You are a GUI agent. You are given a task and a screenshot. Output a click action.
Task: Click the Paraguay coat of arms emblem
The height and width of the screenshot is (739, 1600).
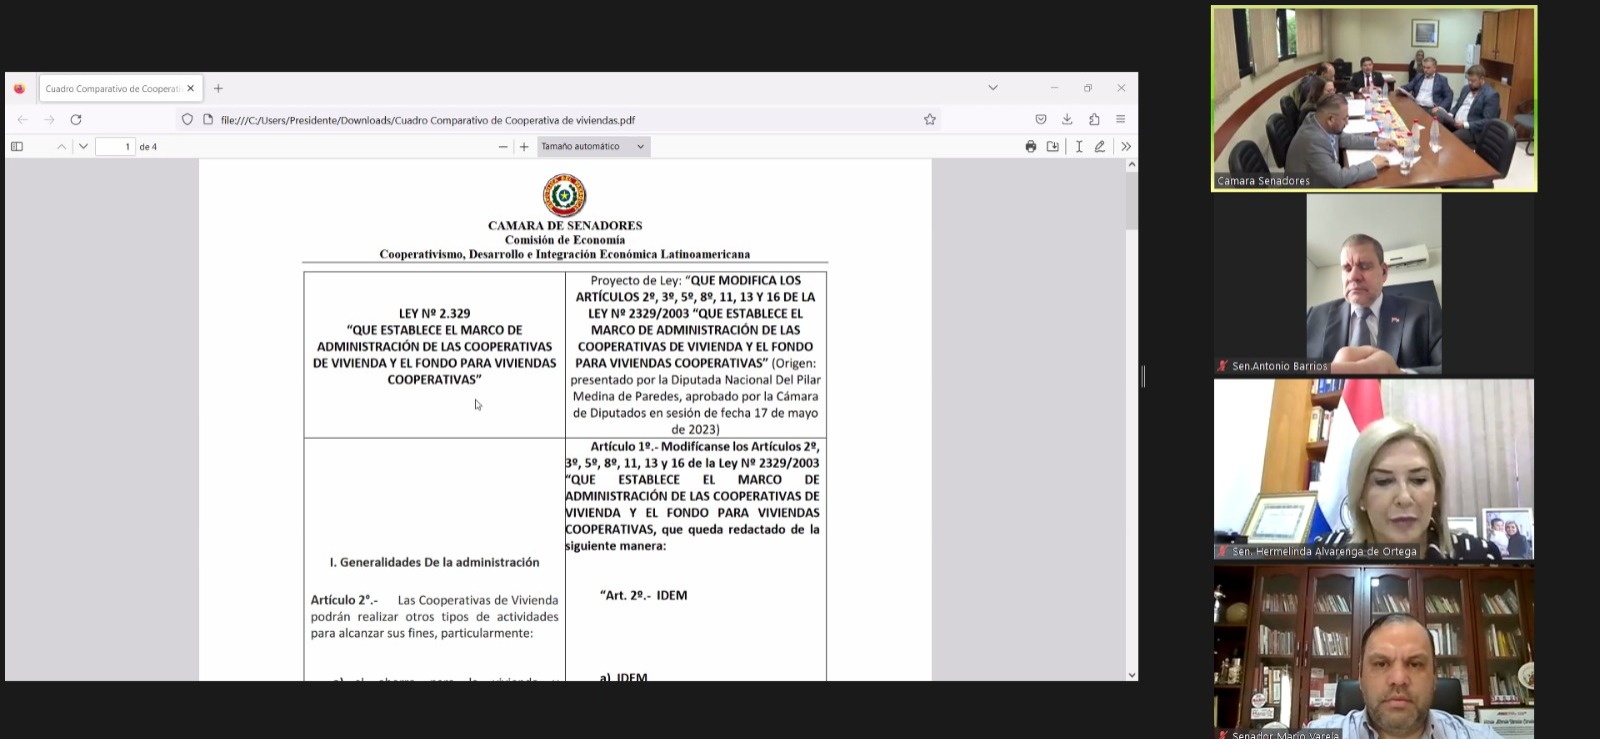pos(565,196)
